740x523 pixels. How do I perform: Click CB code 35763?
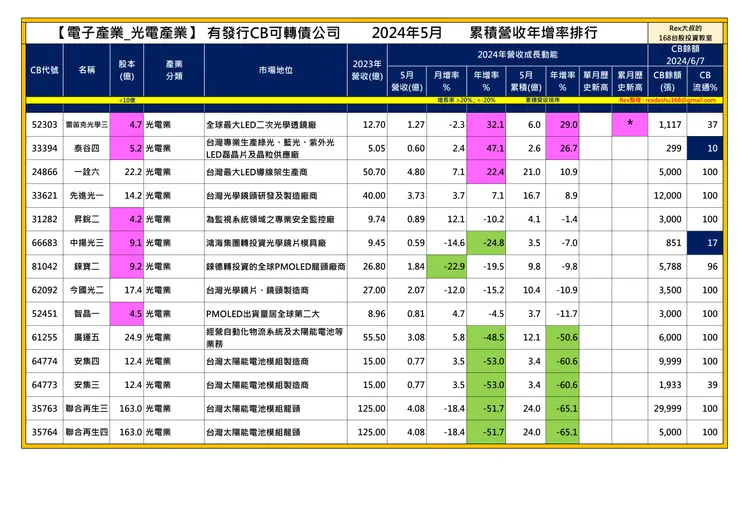tap(44, 408)
